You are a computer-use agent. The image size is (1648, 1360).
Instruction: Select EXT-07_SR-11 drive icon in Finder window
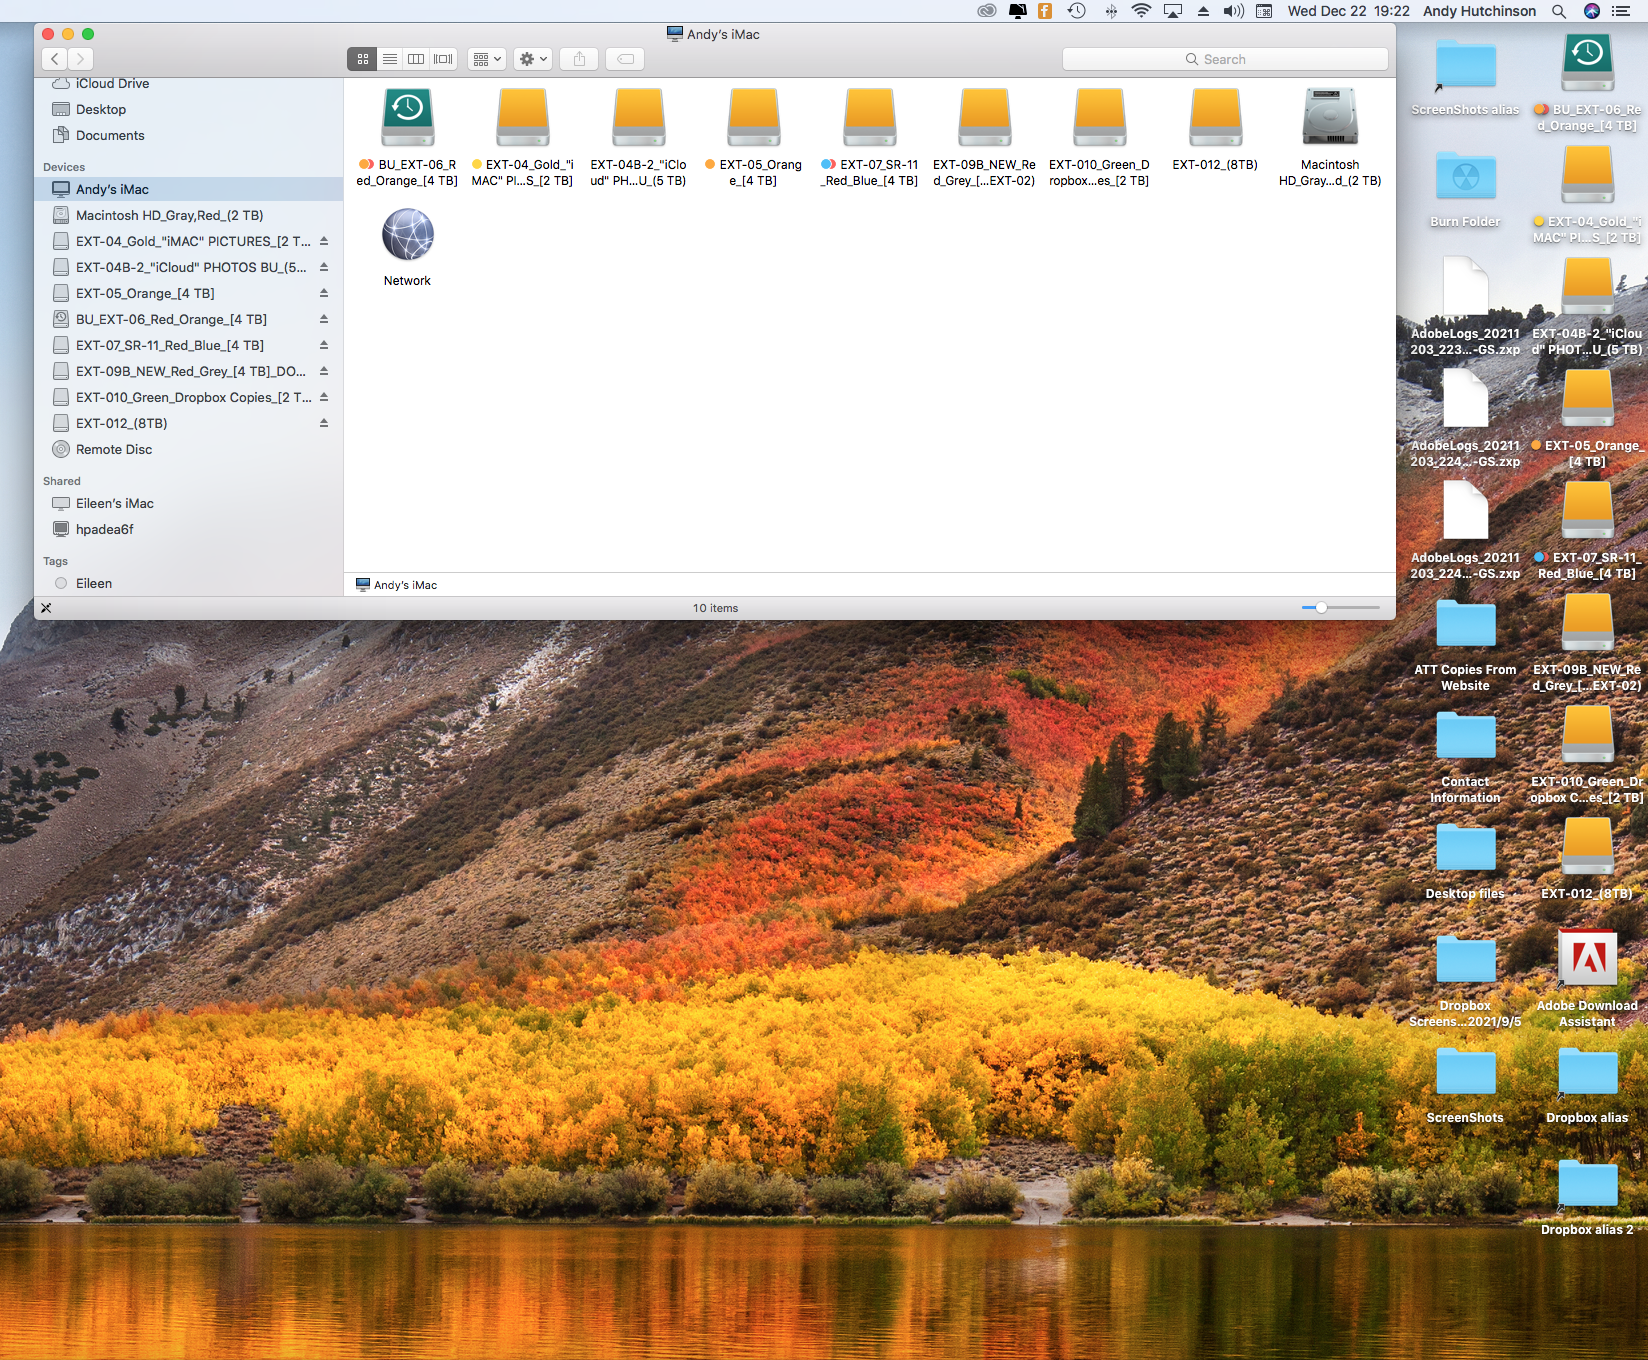tap(870, 117)
